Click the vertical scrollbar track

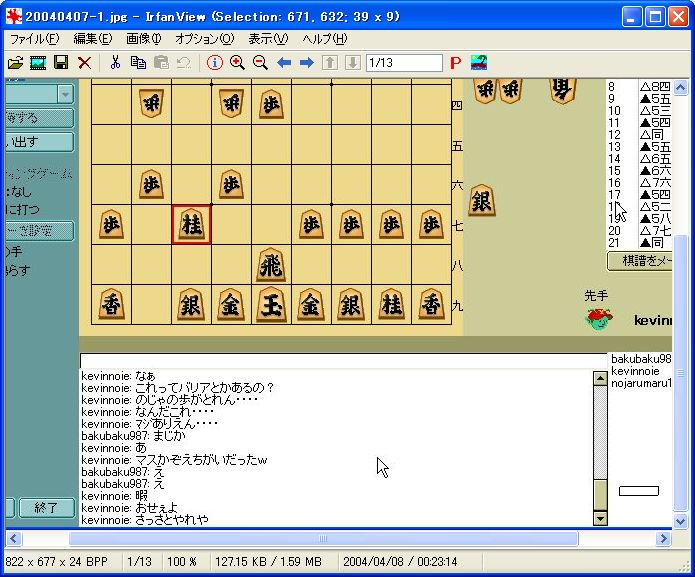pos(682,400)
